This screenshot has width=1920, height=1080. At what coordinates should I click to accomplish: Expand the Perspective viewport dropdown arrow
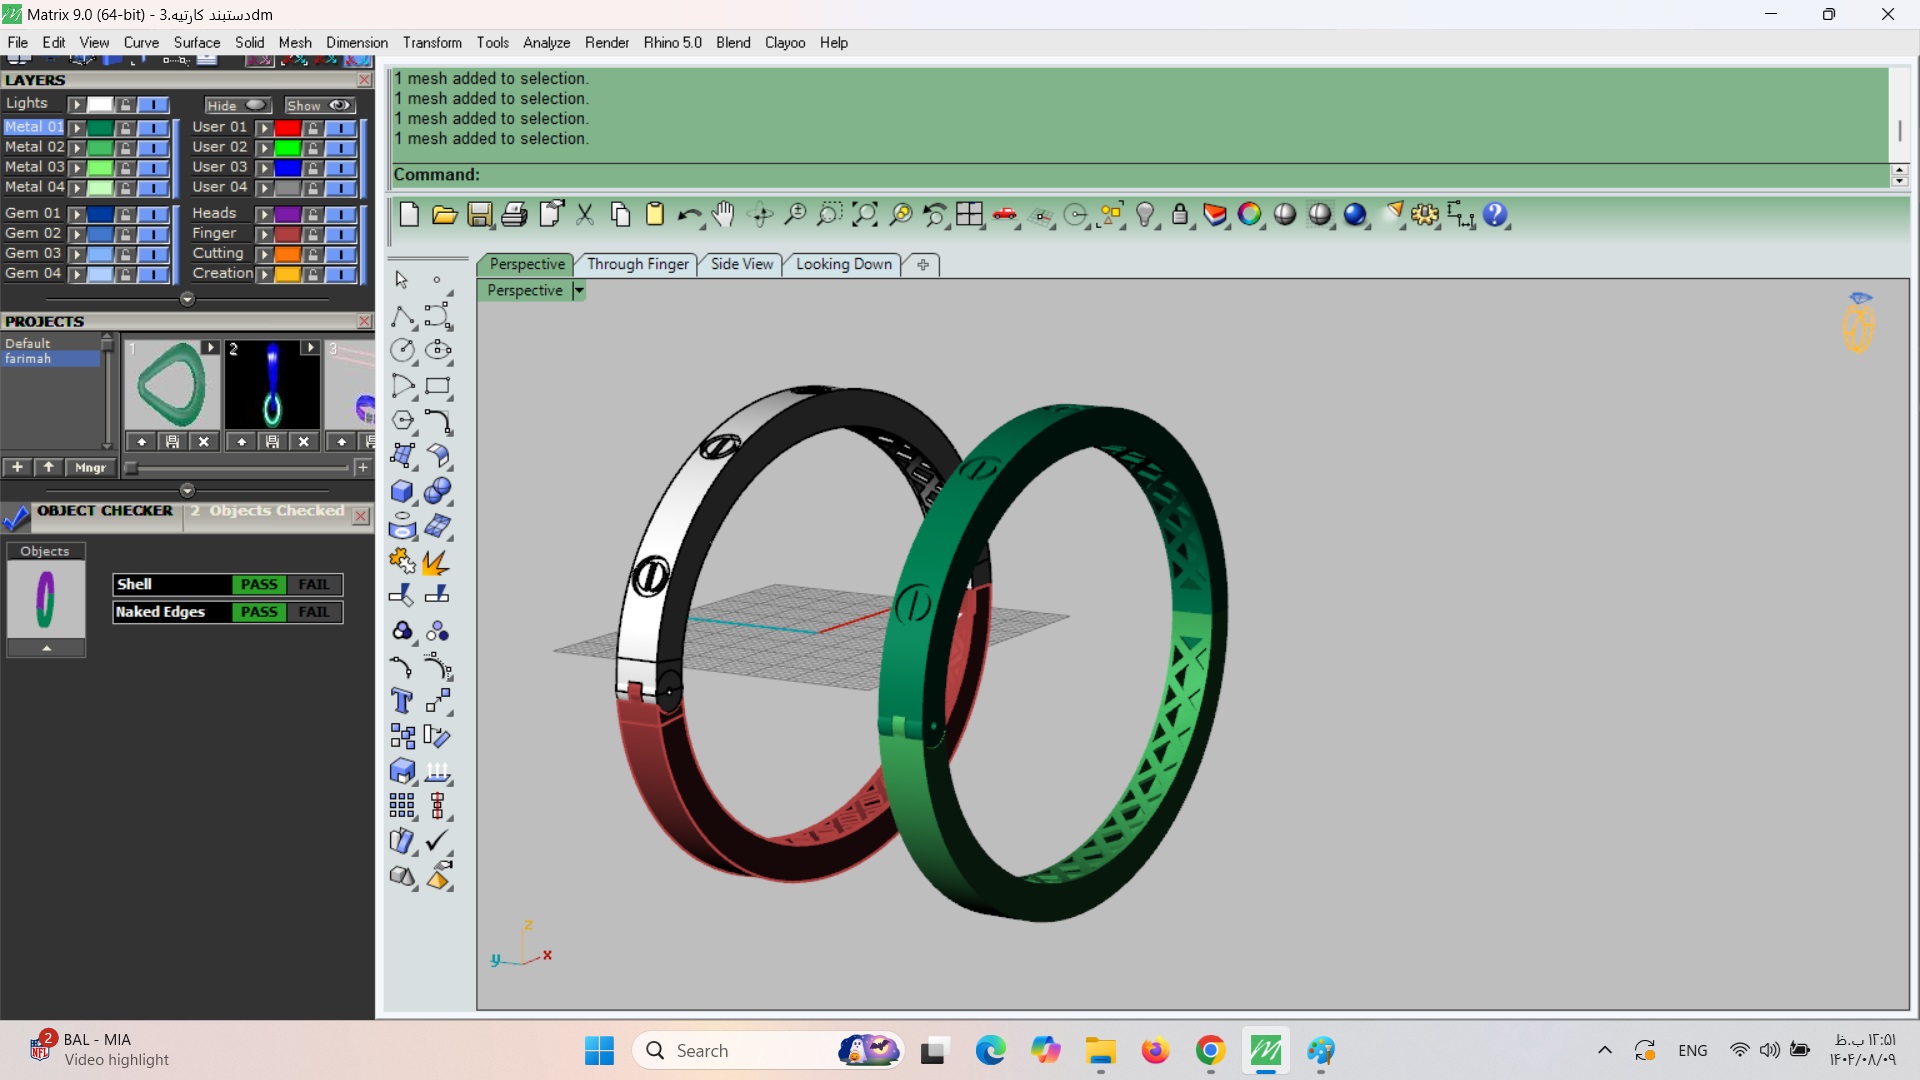578,291
